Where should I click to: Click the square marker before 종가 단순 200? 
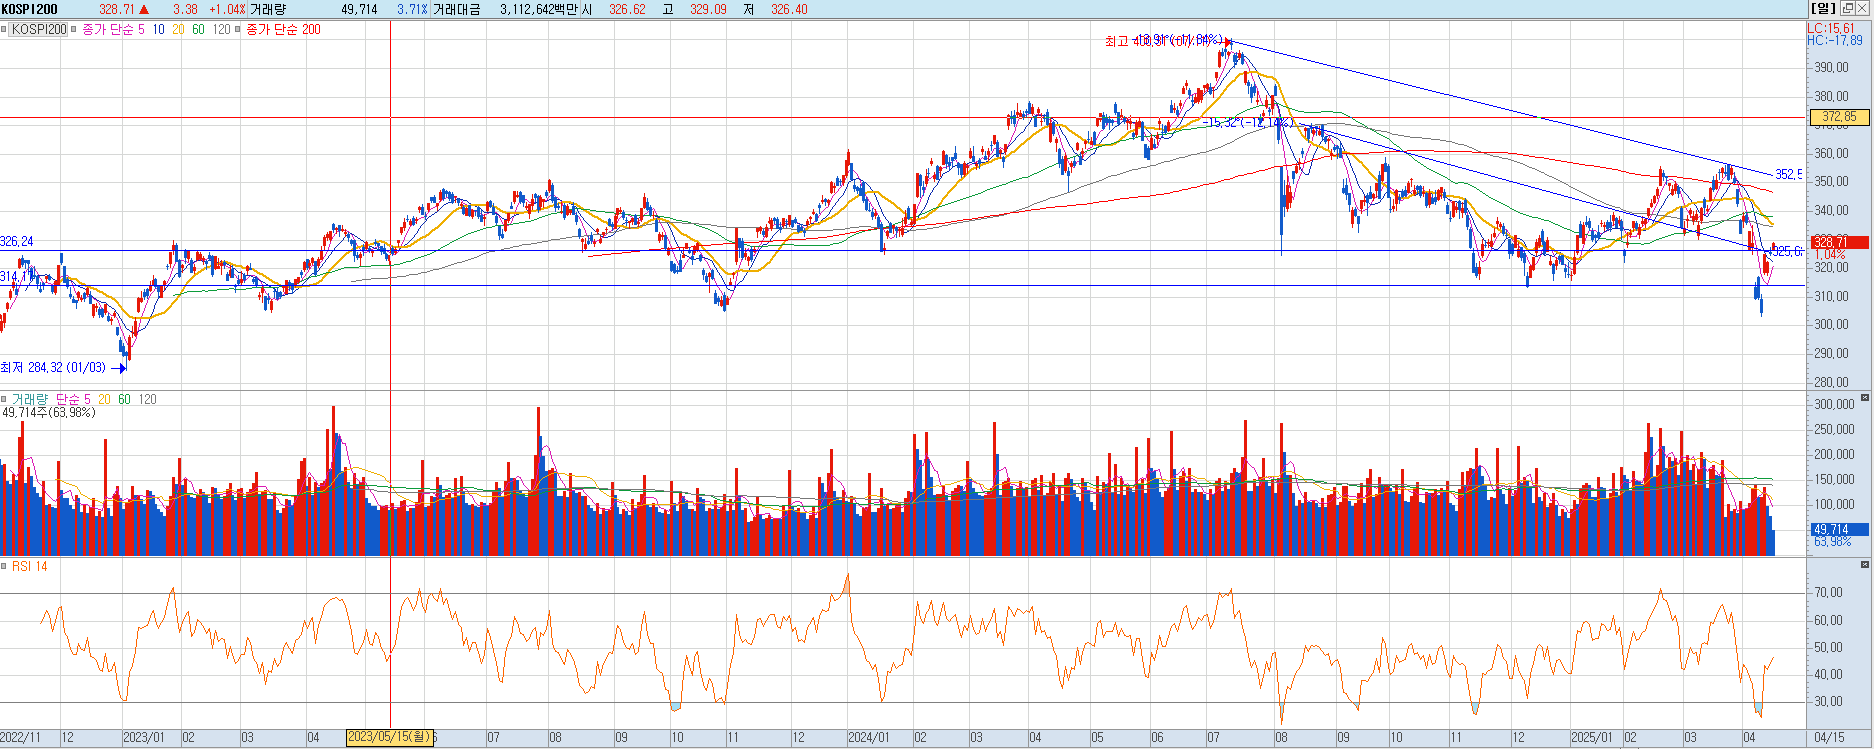point(238,30)
